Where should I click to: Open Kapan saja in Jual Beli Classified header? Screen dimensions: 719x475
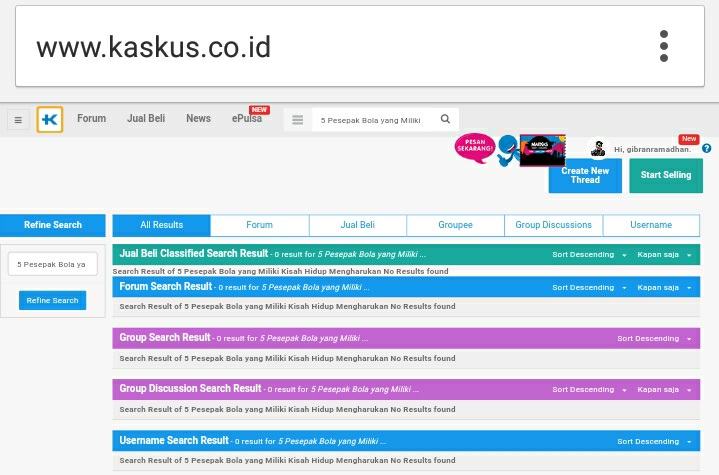point(664,254)
